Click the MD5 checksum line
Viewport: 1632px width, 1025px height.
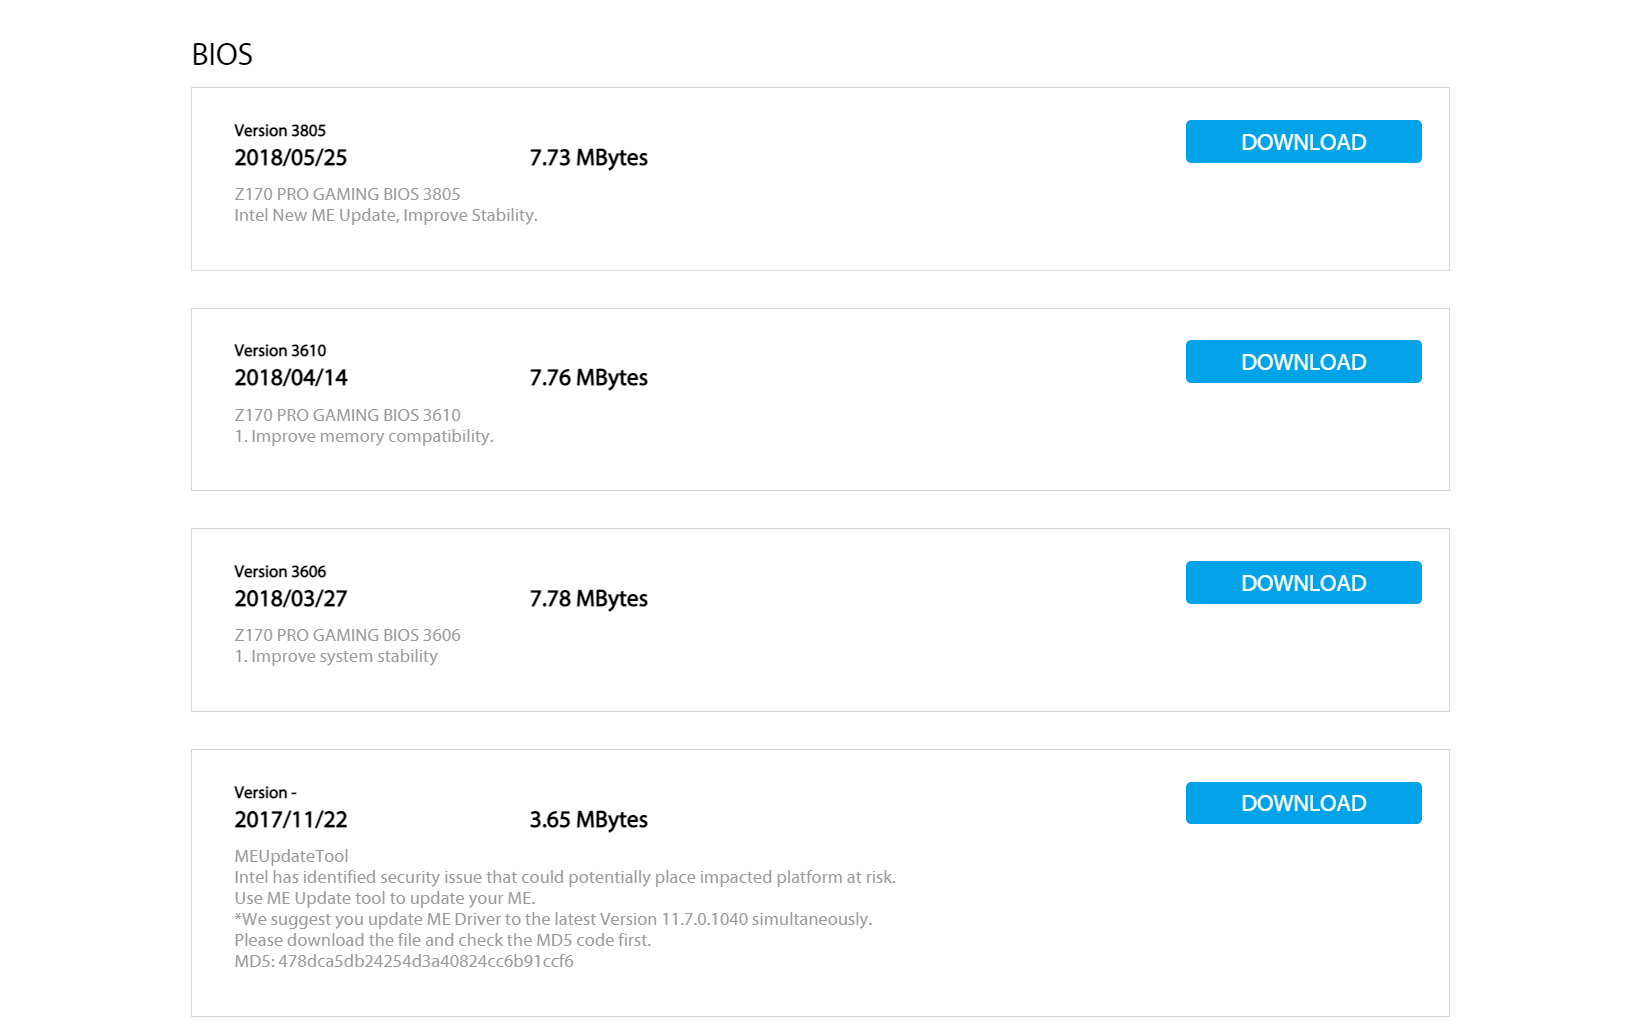pyautogui.click(x=404, y=961)
